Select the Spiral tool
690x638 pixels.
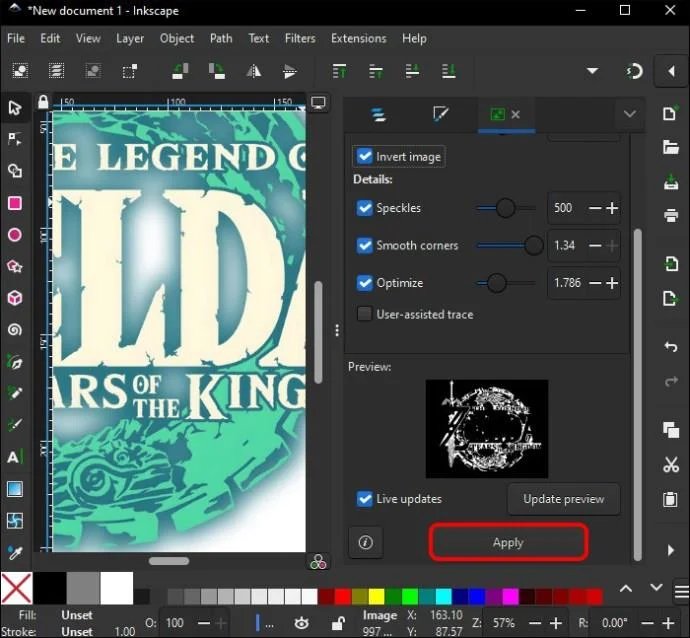pos(15,330)
